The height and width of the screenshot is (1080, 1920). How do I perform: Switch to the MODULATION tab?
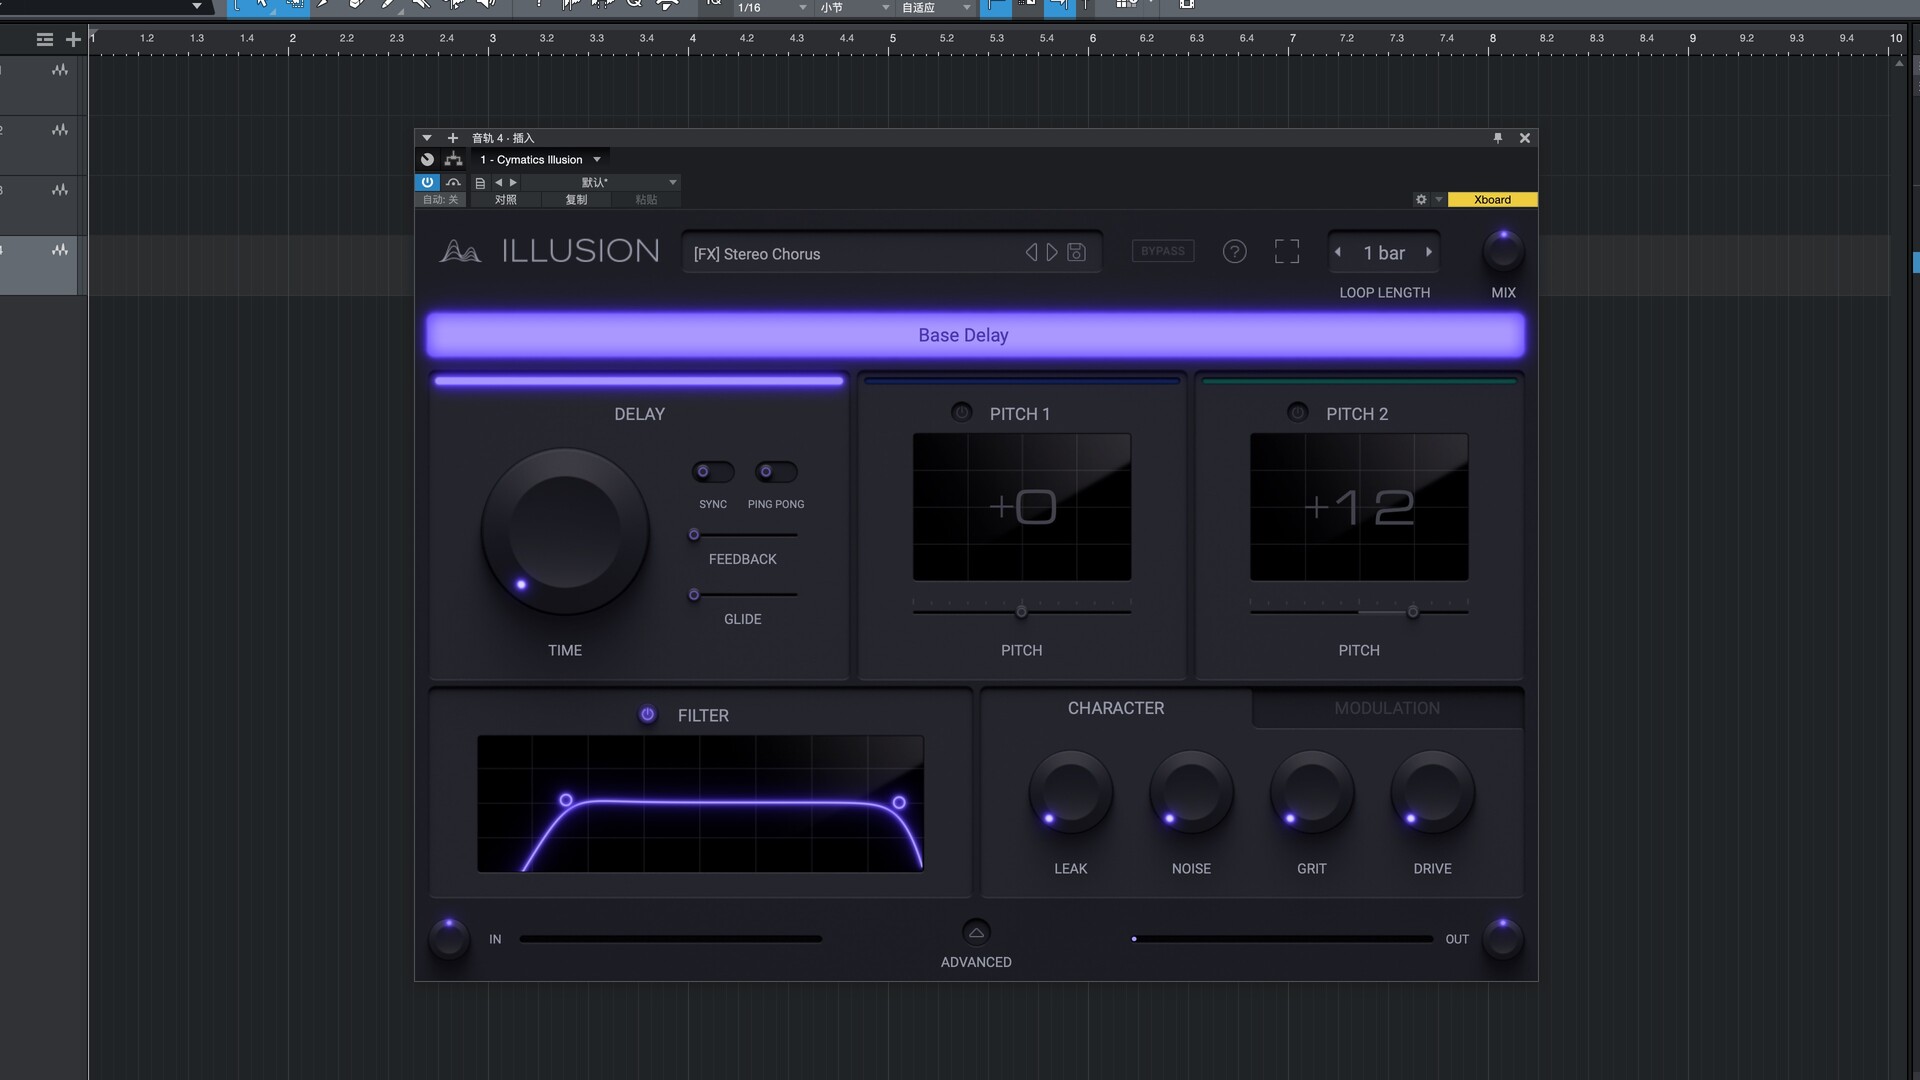(x=1387, y=708)
